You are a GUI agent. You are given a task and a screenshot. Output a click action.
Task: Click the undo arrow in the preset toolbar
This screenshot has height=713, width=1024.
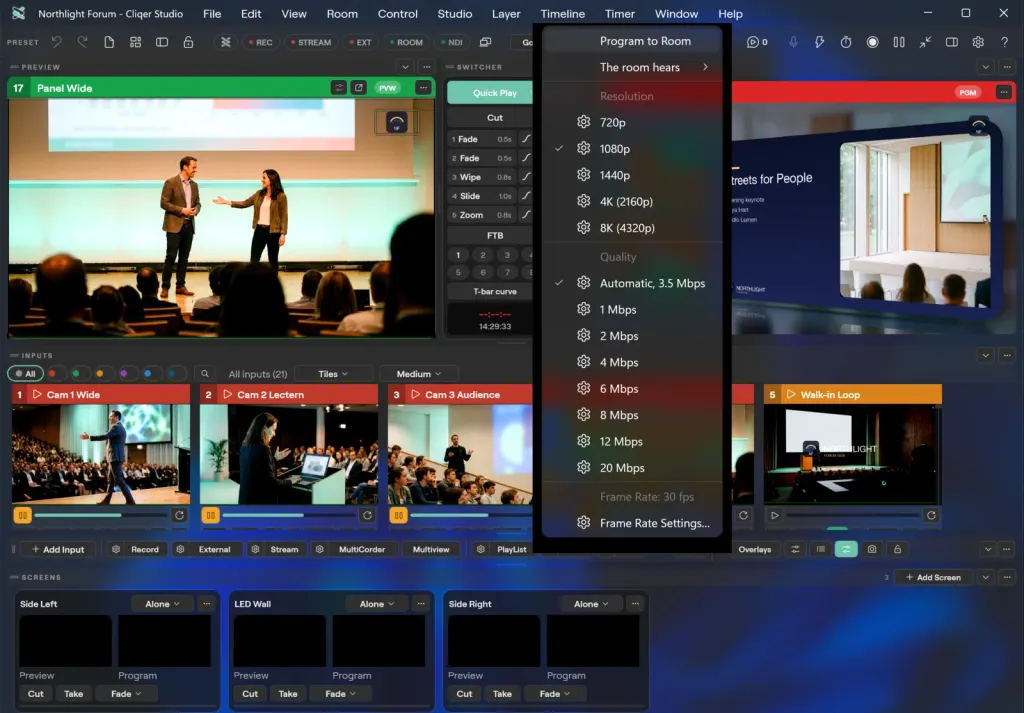57,42
